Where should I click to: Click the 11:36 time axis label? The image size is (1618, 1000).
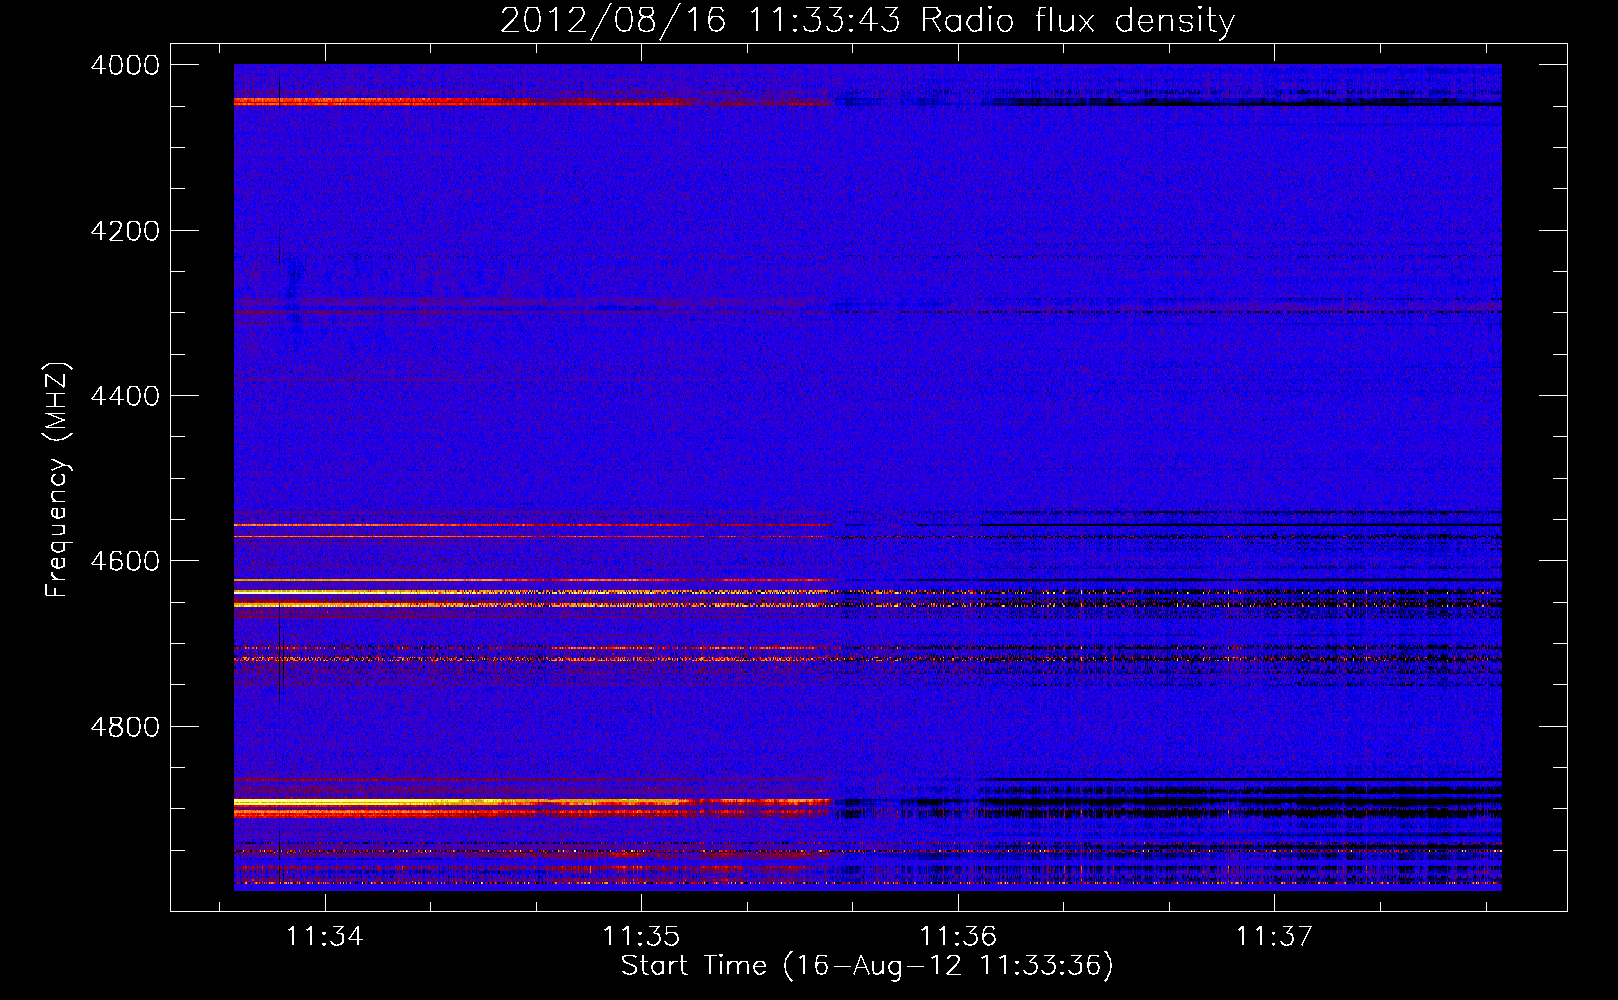(958, 936)
